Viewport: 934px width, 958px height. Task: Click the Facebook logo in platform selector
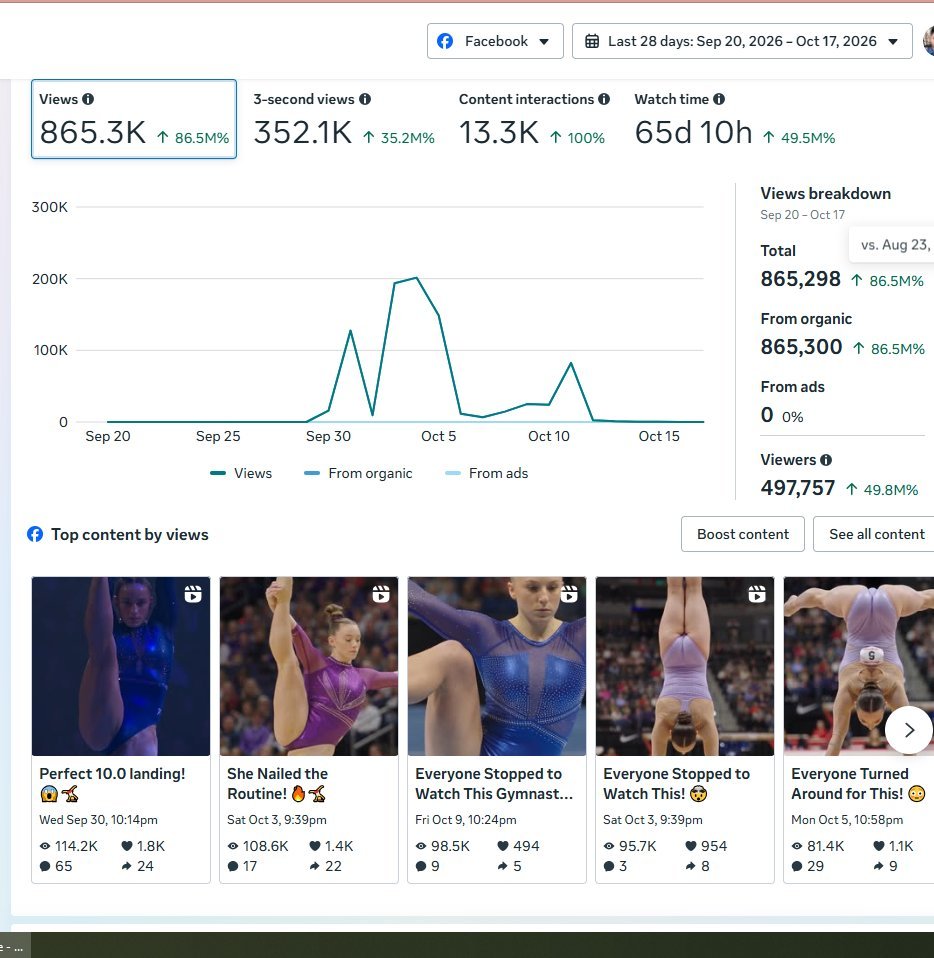445,41
